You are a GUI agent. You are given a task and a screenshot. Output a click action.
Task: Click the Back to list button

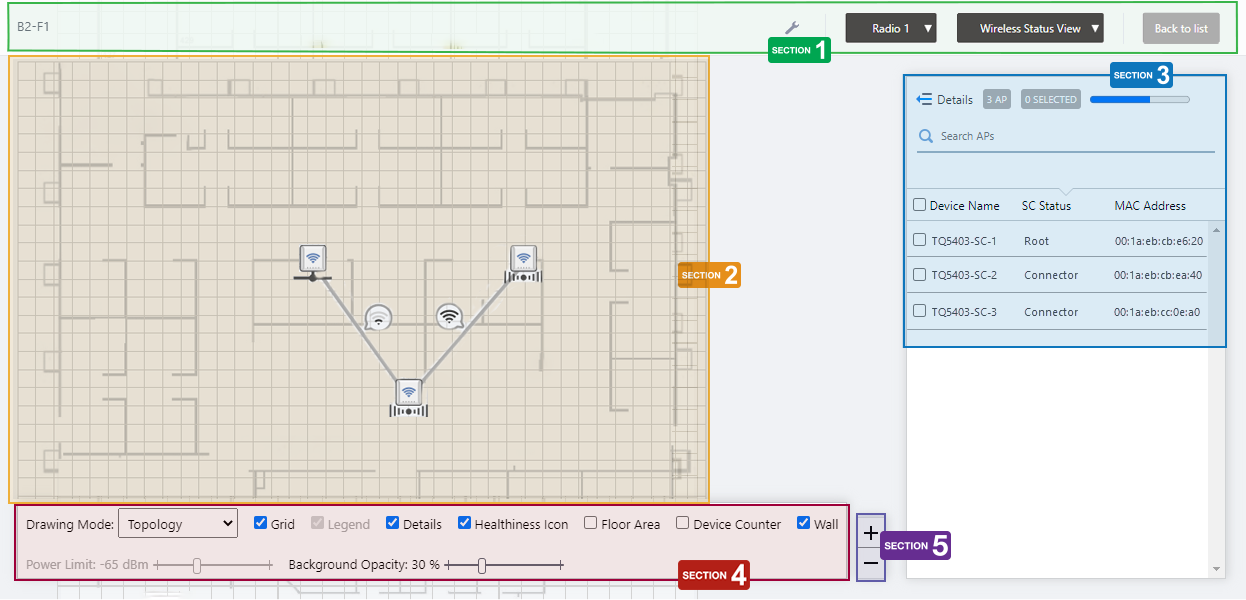1180,28
